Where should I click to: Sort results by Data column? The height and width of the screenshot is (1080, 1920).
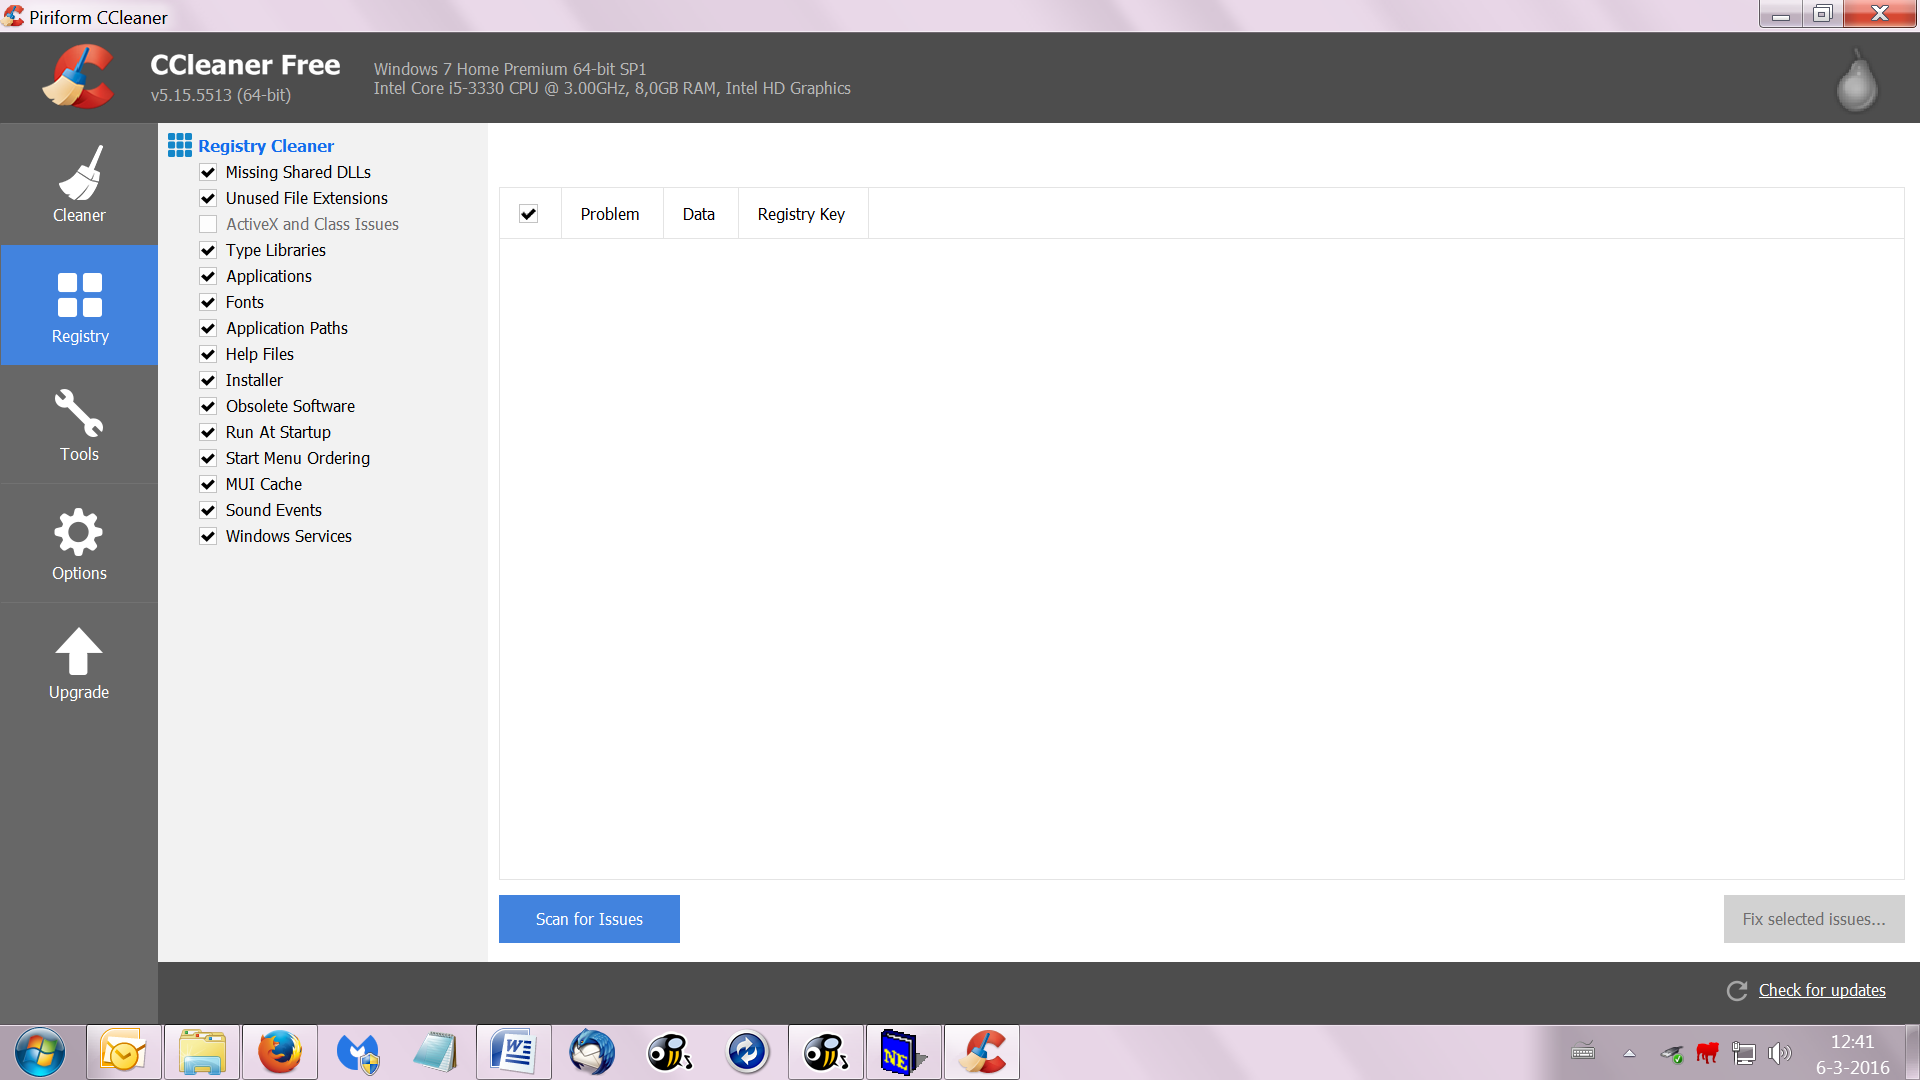tap(700, 214)
